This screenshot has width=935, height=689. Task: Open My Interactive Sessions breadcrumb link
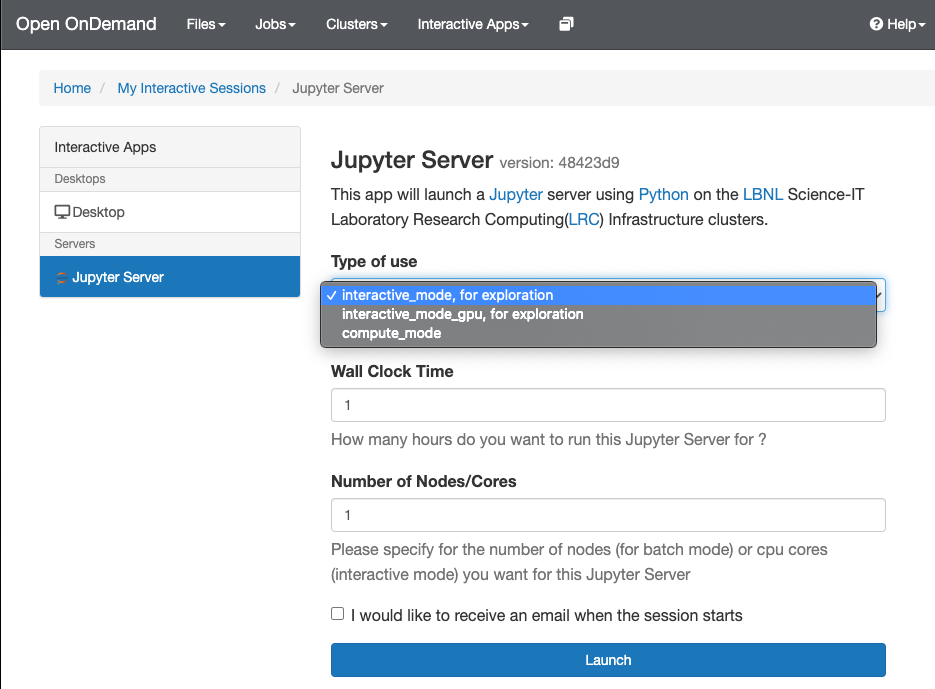coord(191,88)
